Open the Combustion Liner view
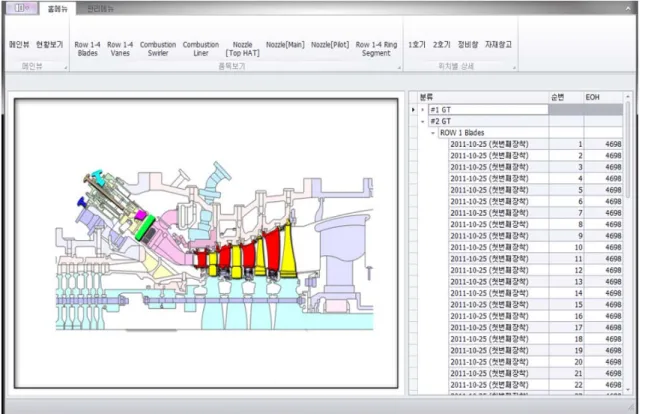The height and width of the screenshot is (414, 645). (x=201, y=49)
